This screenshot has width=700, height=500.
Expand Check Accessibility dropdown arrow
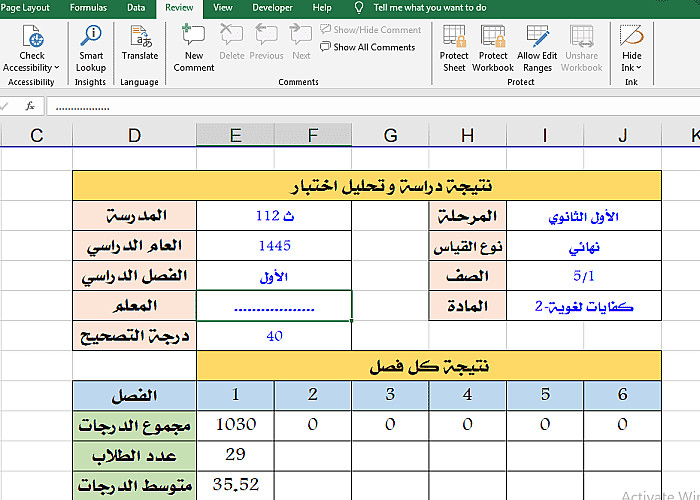(x=57, y=68)
